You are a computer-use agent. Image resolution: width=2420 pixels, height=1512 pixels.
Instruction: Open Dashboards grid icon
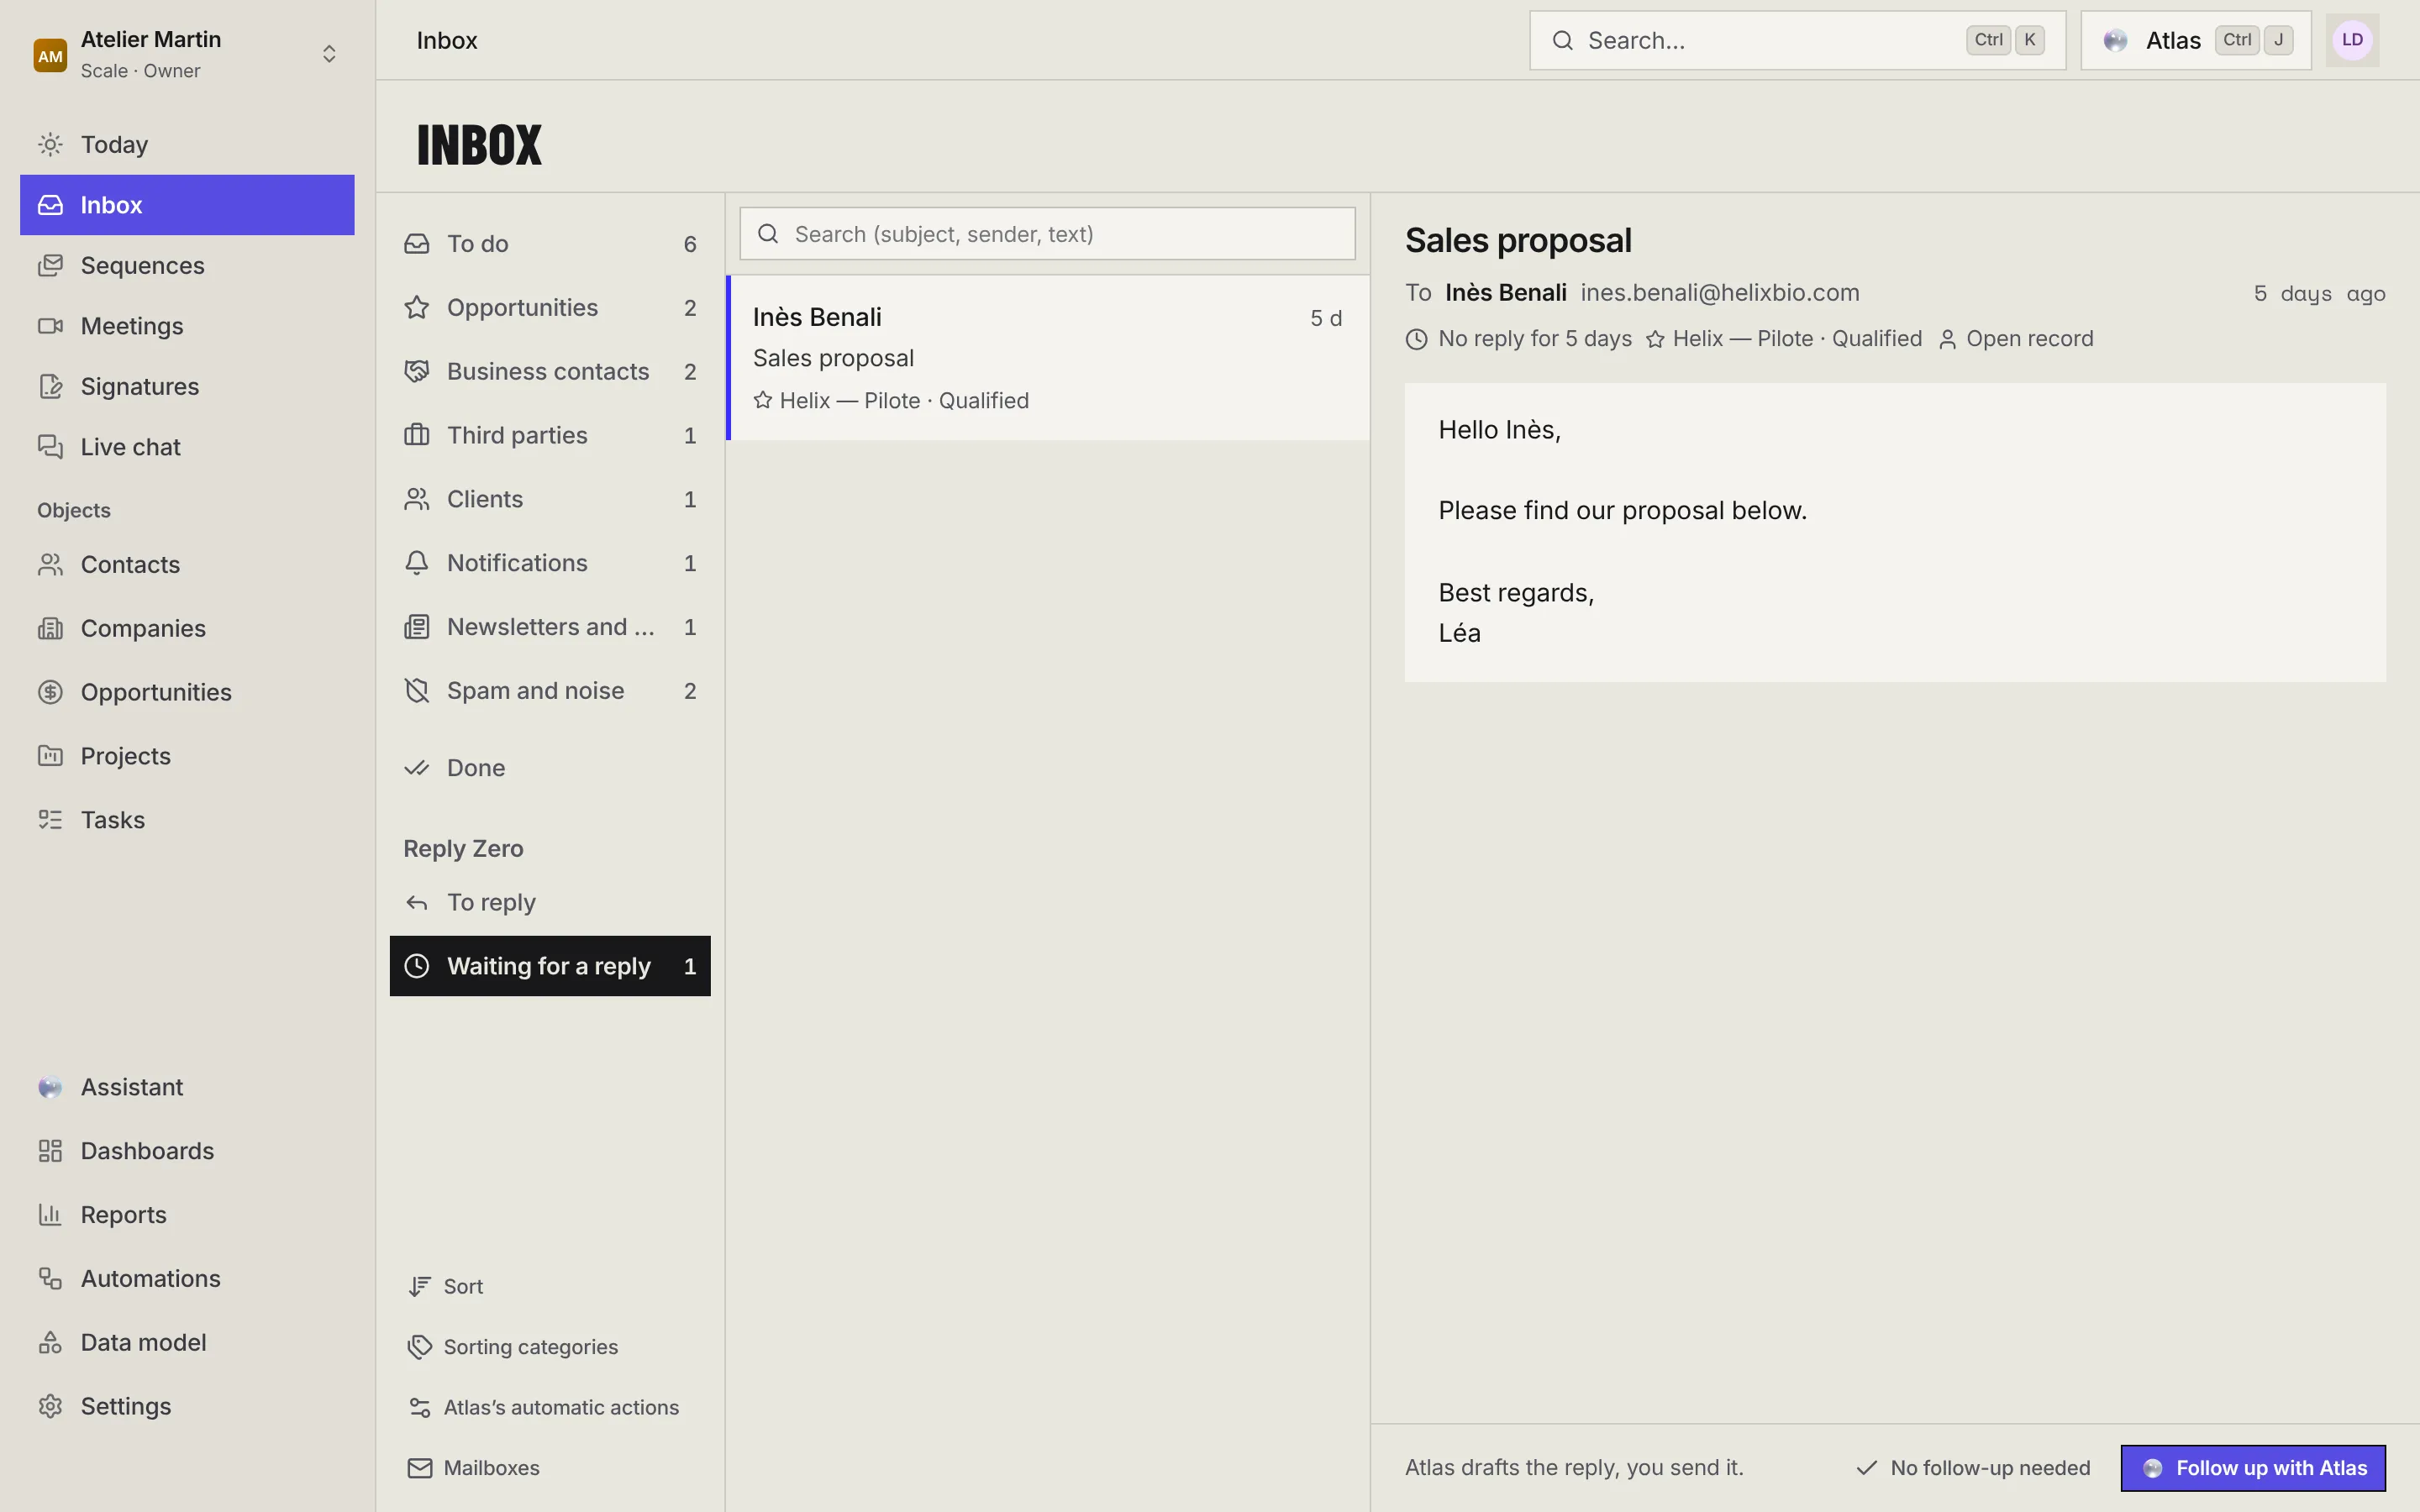tap(50, 1151)
